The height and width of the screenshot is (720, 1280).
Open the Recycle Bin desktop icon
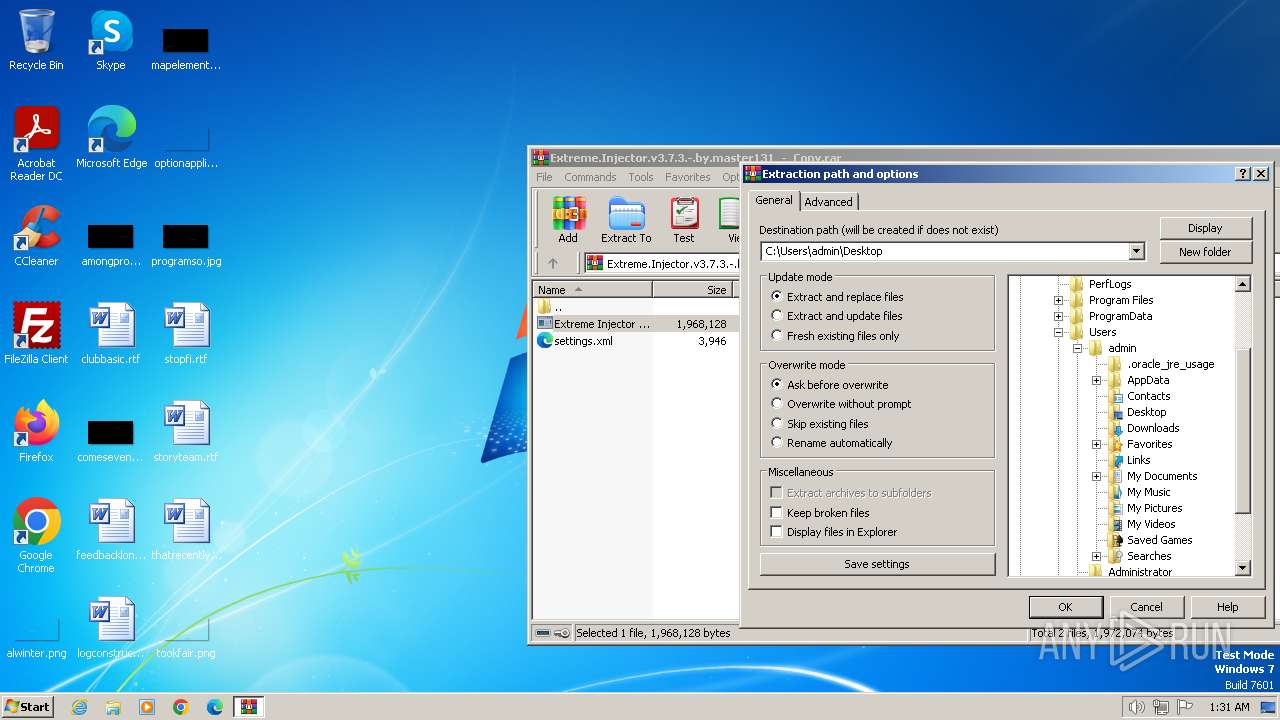36,40
